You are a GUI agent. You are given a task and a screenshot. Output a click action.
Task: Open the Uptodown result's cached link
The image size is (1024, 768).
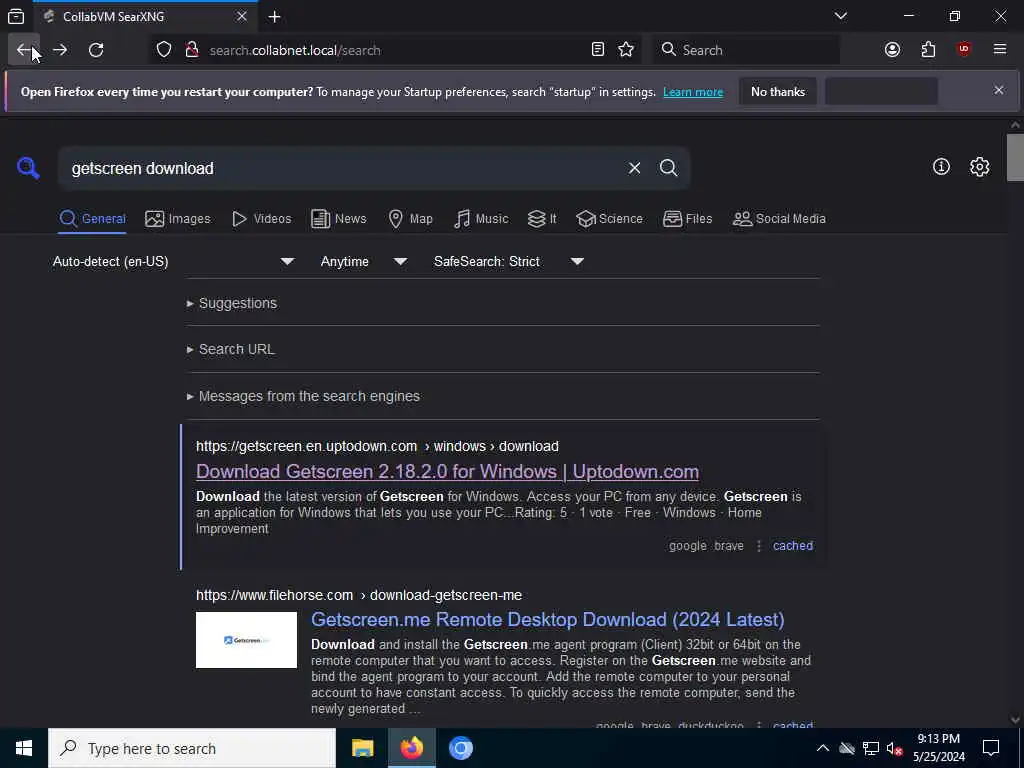tap(793, 546)
